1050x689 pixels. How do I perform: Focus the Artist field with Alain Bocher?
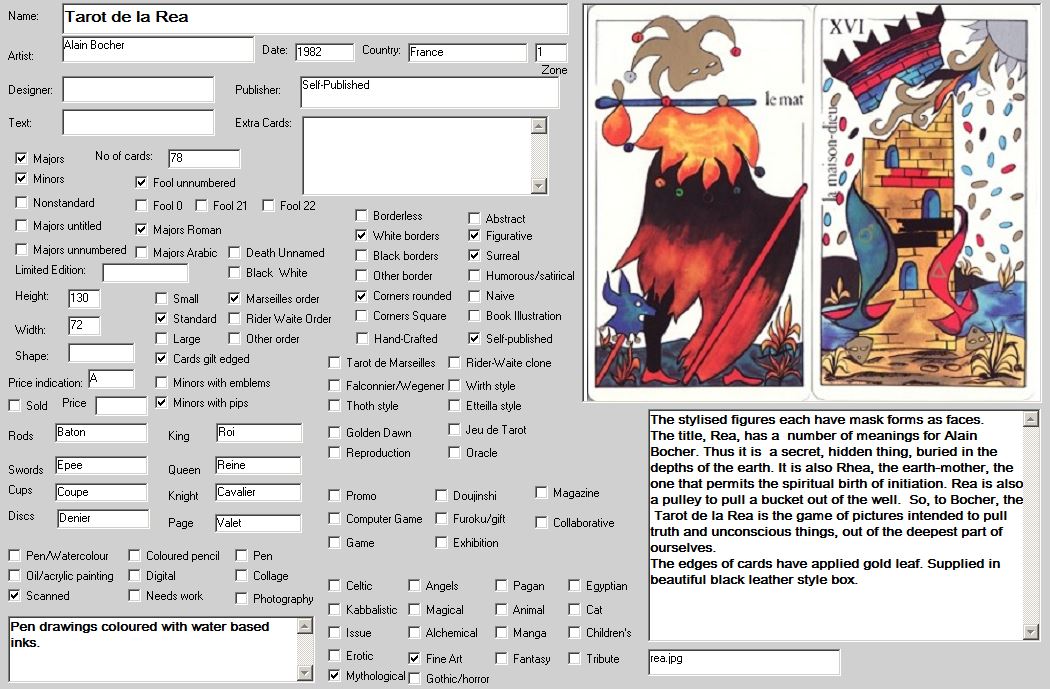[157, 50]
